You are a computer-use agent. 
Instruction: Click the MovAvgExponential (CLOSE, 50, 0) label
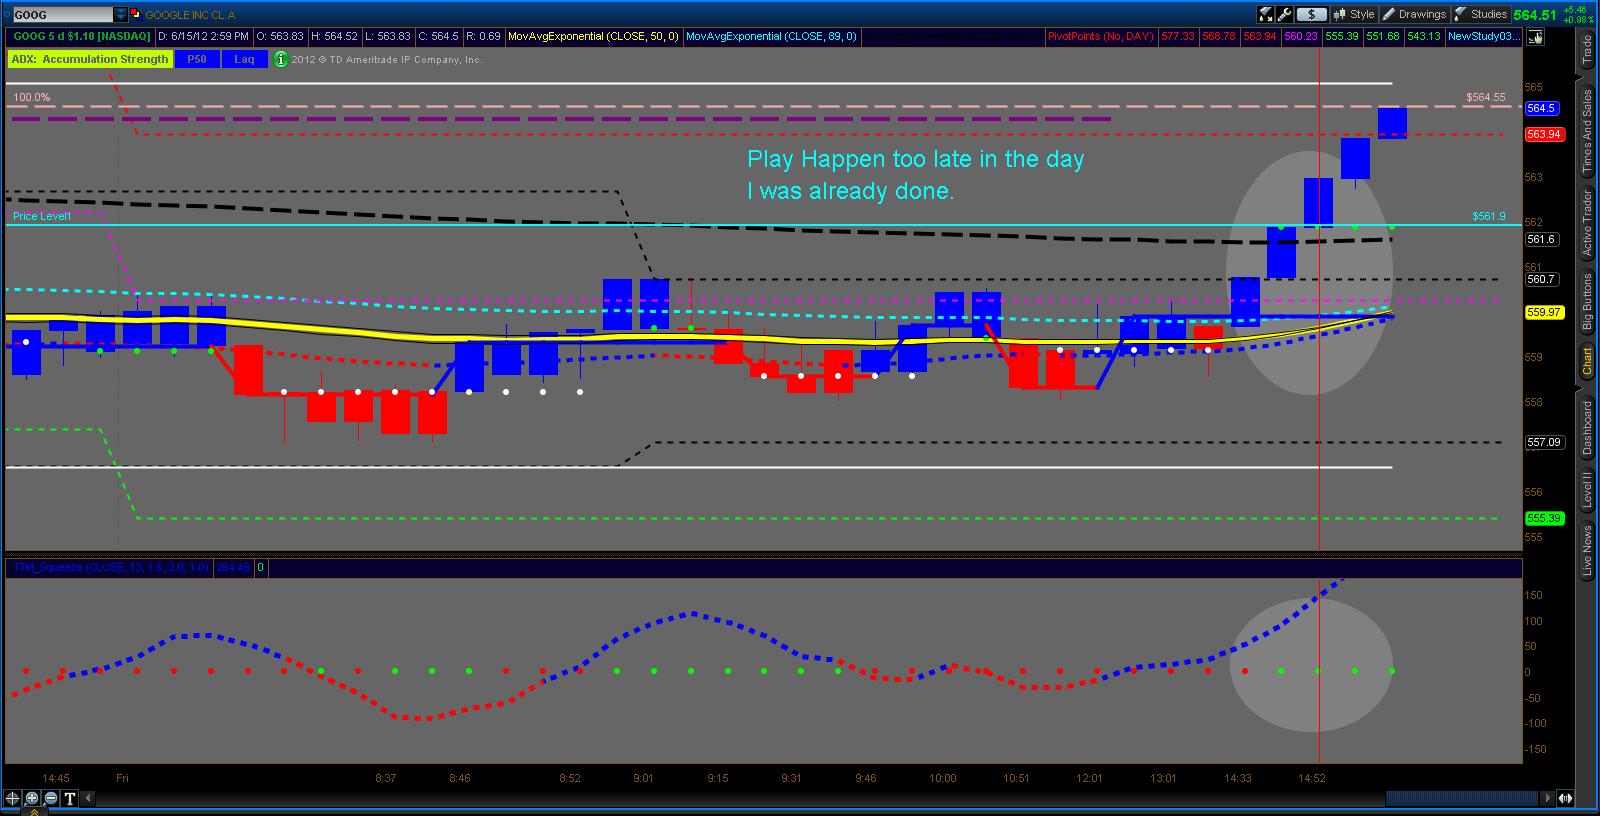click(593, 36)
